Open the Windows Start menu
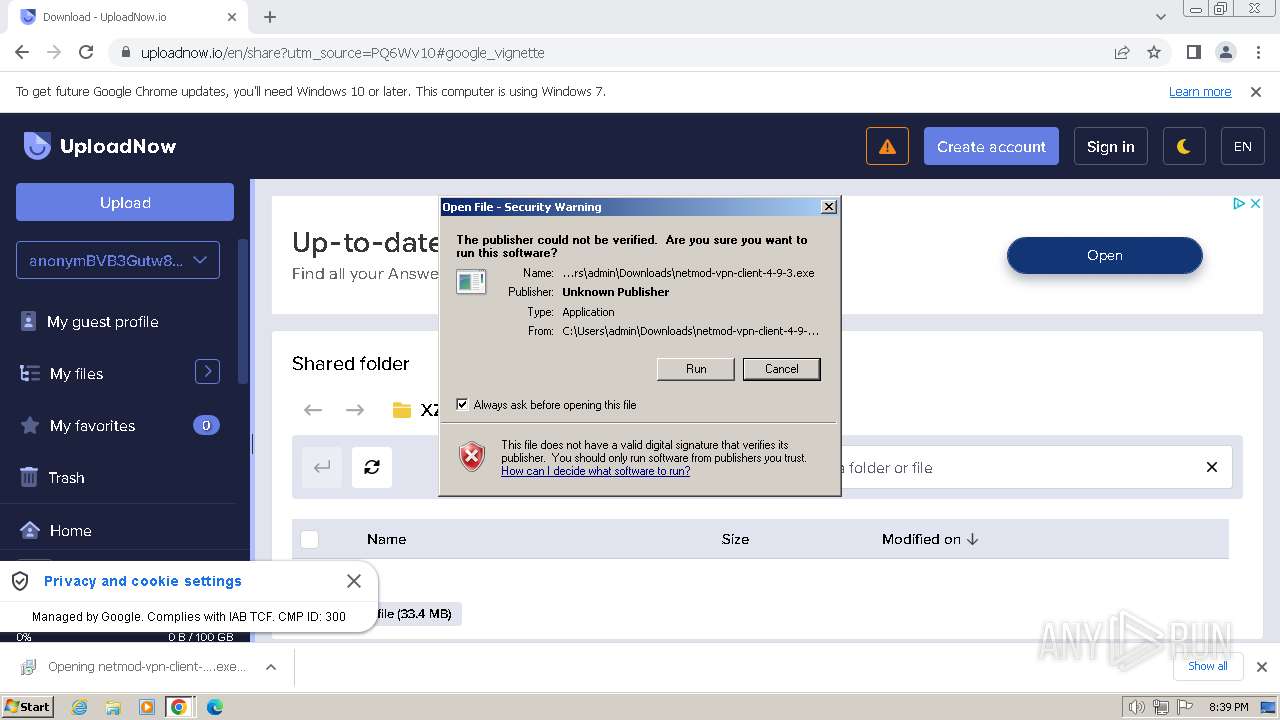Screen dimensions: 1280x720 click(x=28, y=706)
